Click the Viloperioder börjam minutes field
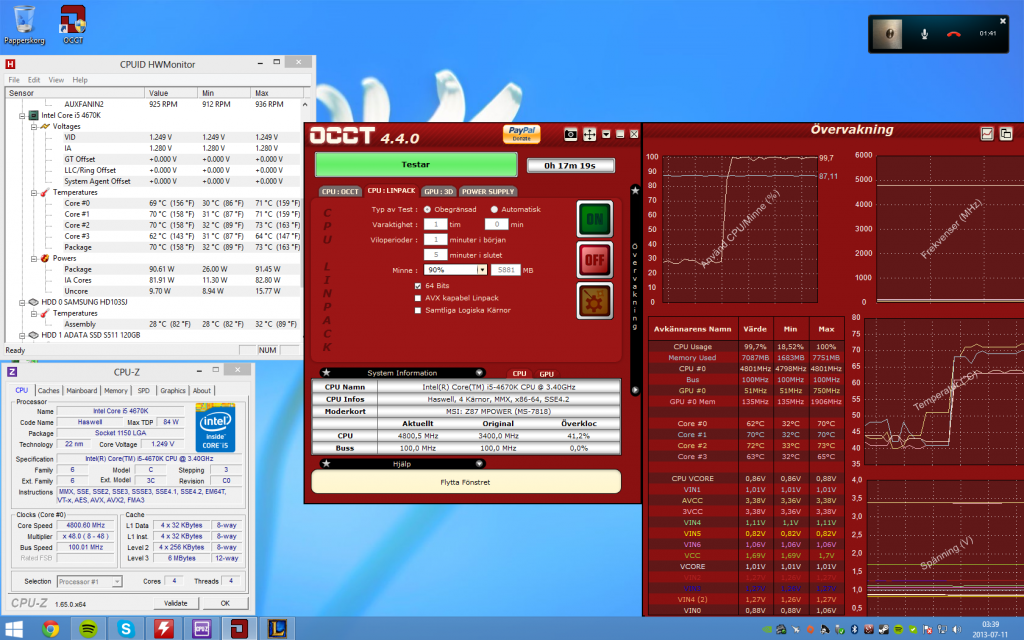The width and height of the screenshot is (1024, 640). [435, 240]
